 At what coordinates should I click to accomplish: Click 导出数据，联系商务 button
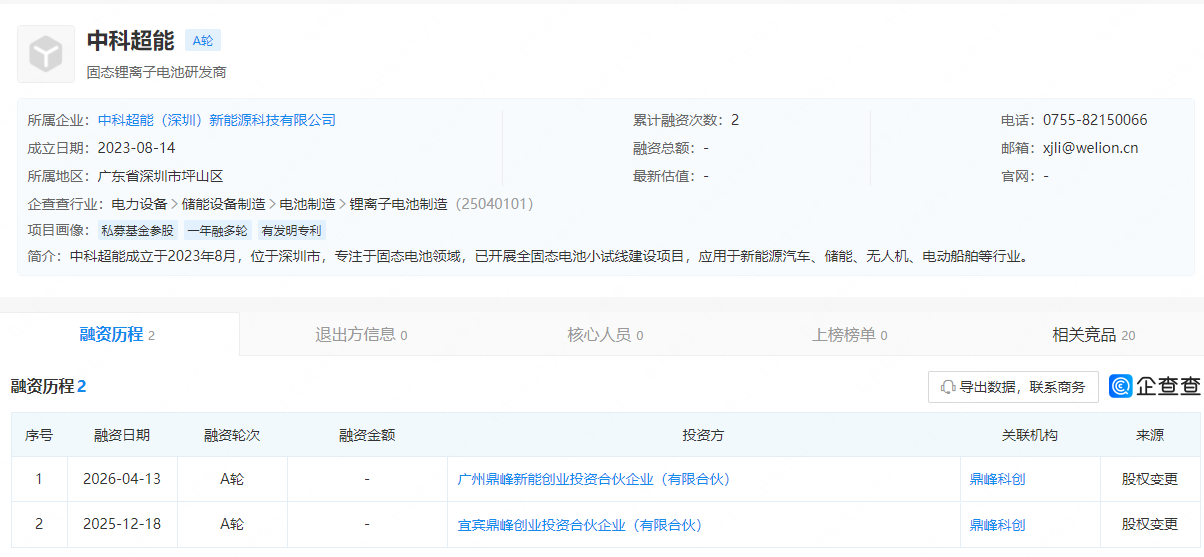(x=1013, y=387)
